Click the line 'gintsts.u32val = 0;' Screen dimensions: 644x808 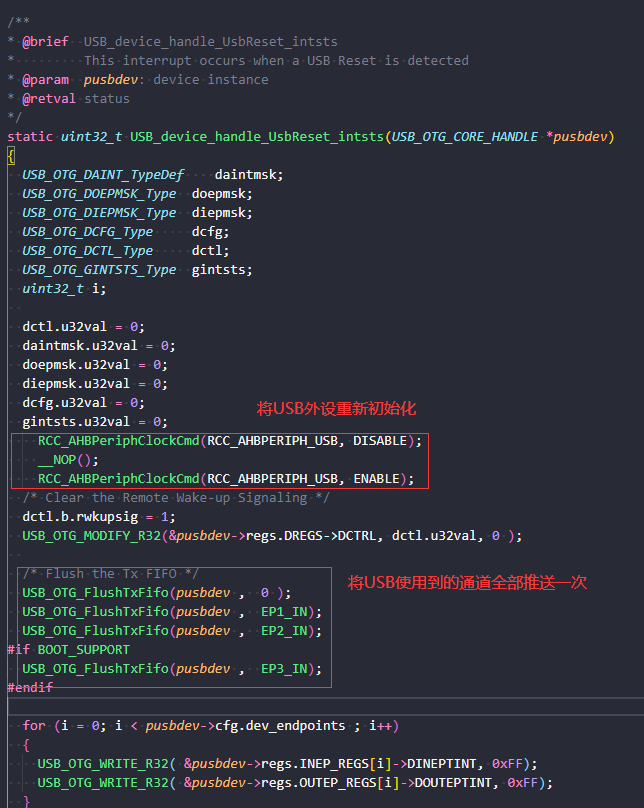95,422
